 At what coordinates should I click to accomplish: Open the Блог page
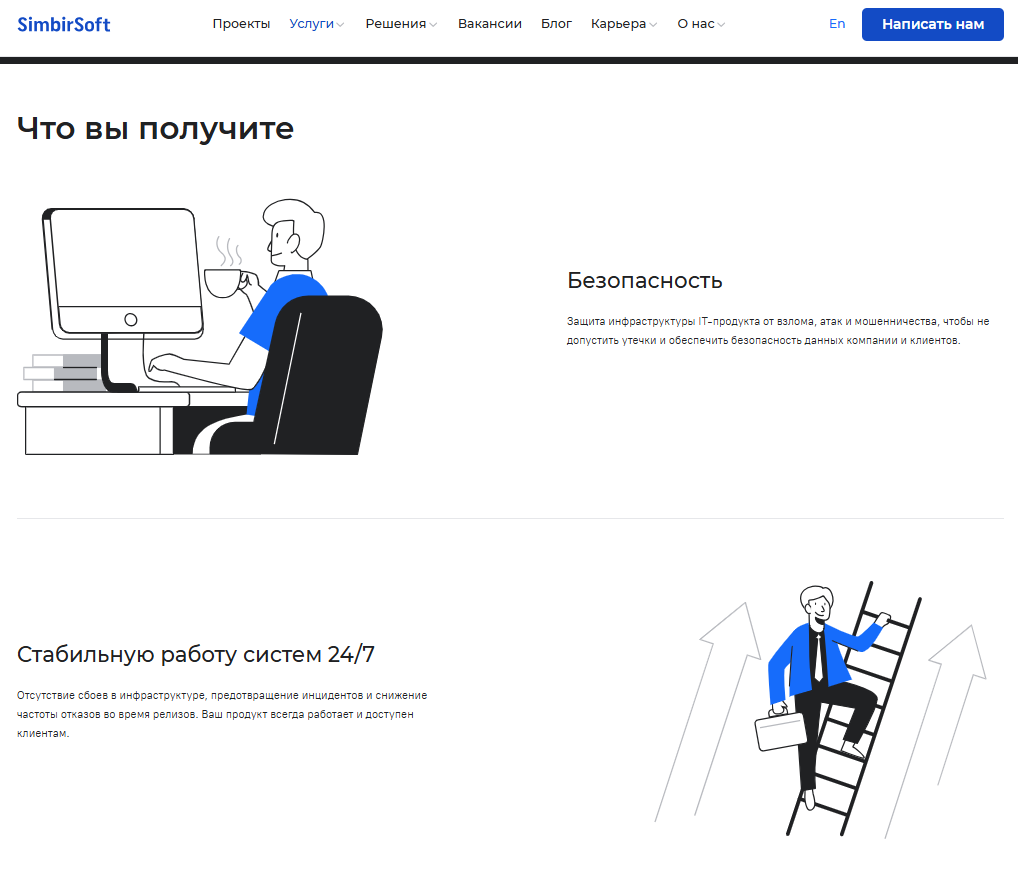click(556, 23)
